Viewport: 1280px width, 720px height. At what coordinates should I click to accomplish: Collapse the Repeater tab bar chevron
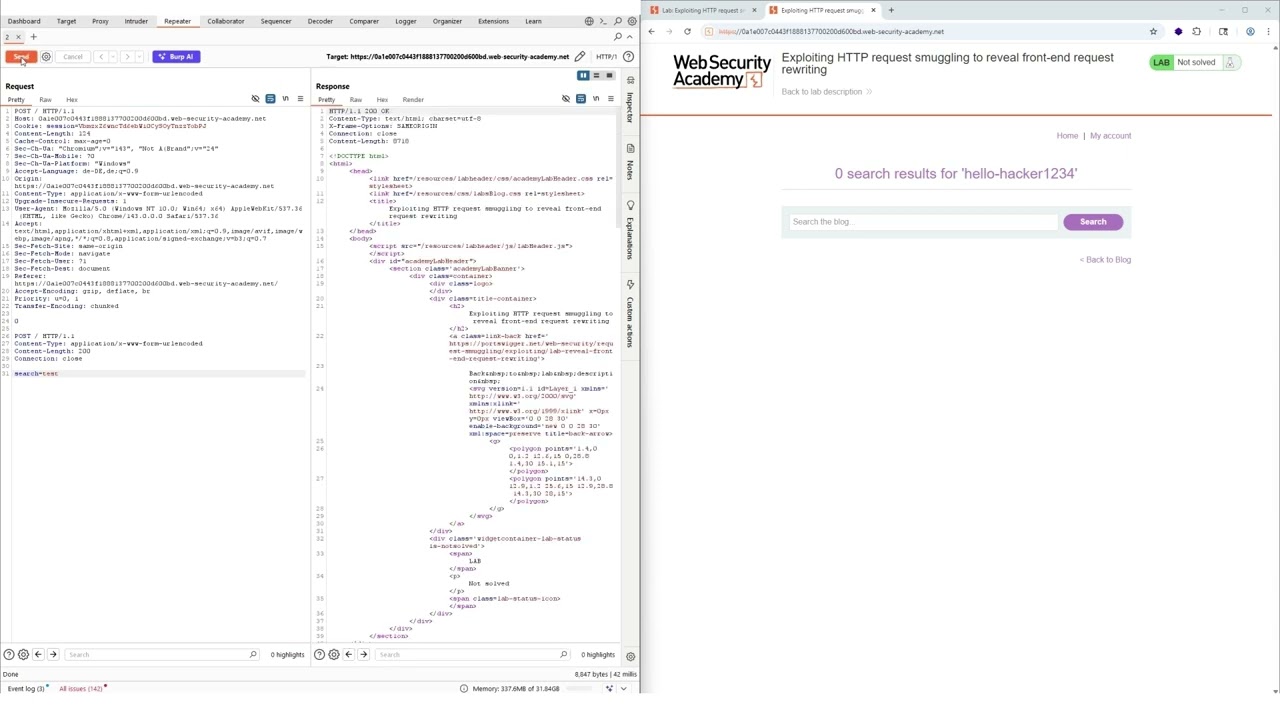630,37
